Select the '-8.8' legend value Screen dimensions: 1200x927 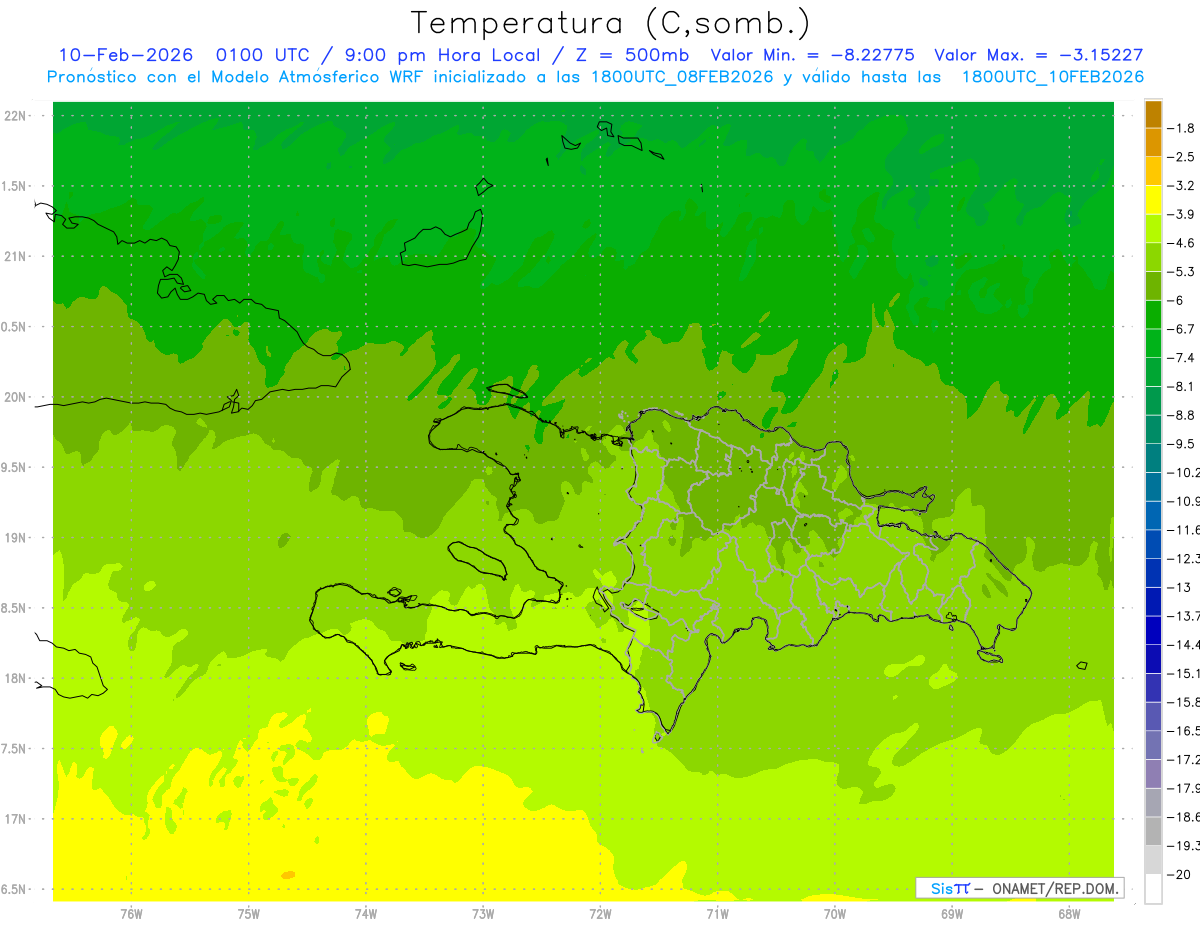tap(1181, 415)
